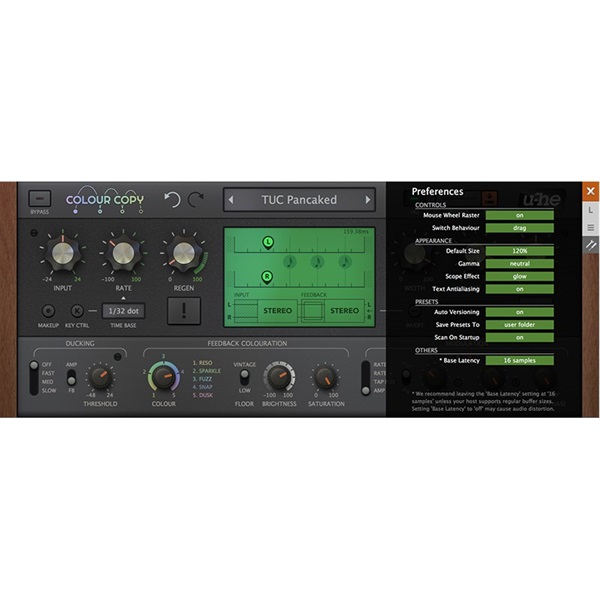
Task: Close the Preferences panel with X
Action: 591,191
